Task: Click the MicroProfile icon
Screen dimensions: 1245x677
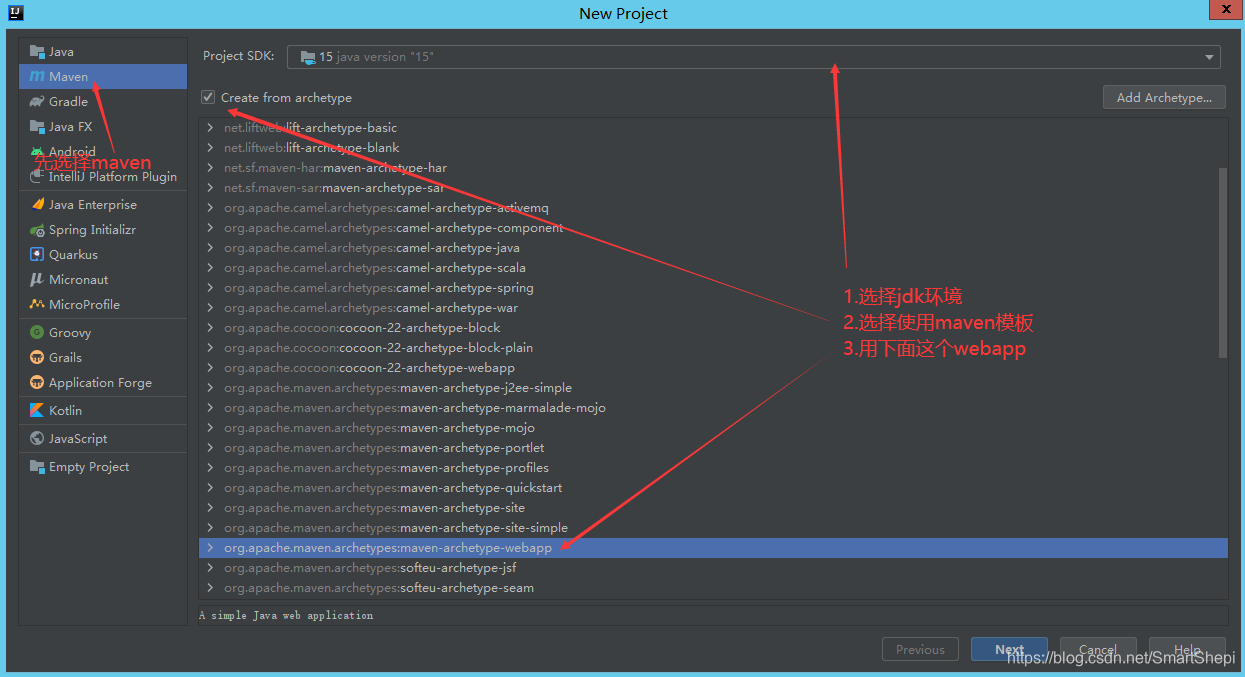Action: (x=37, y=304)
